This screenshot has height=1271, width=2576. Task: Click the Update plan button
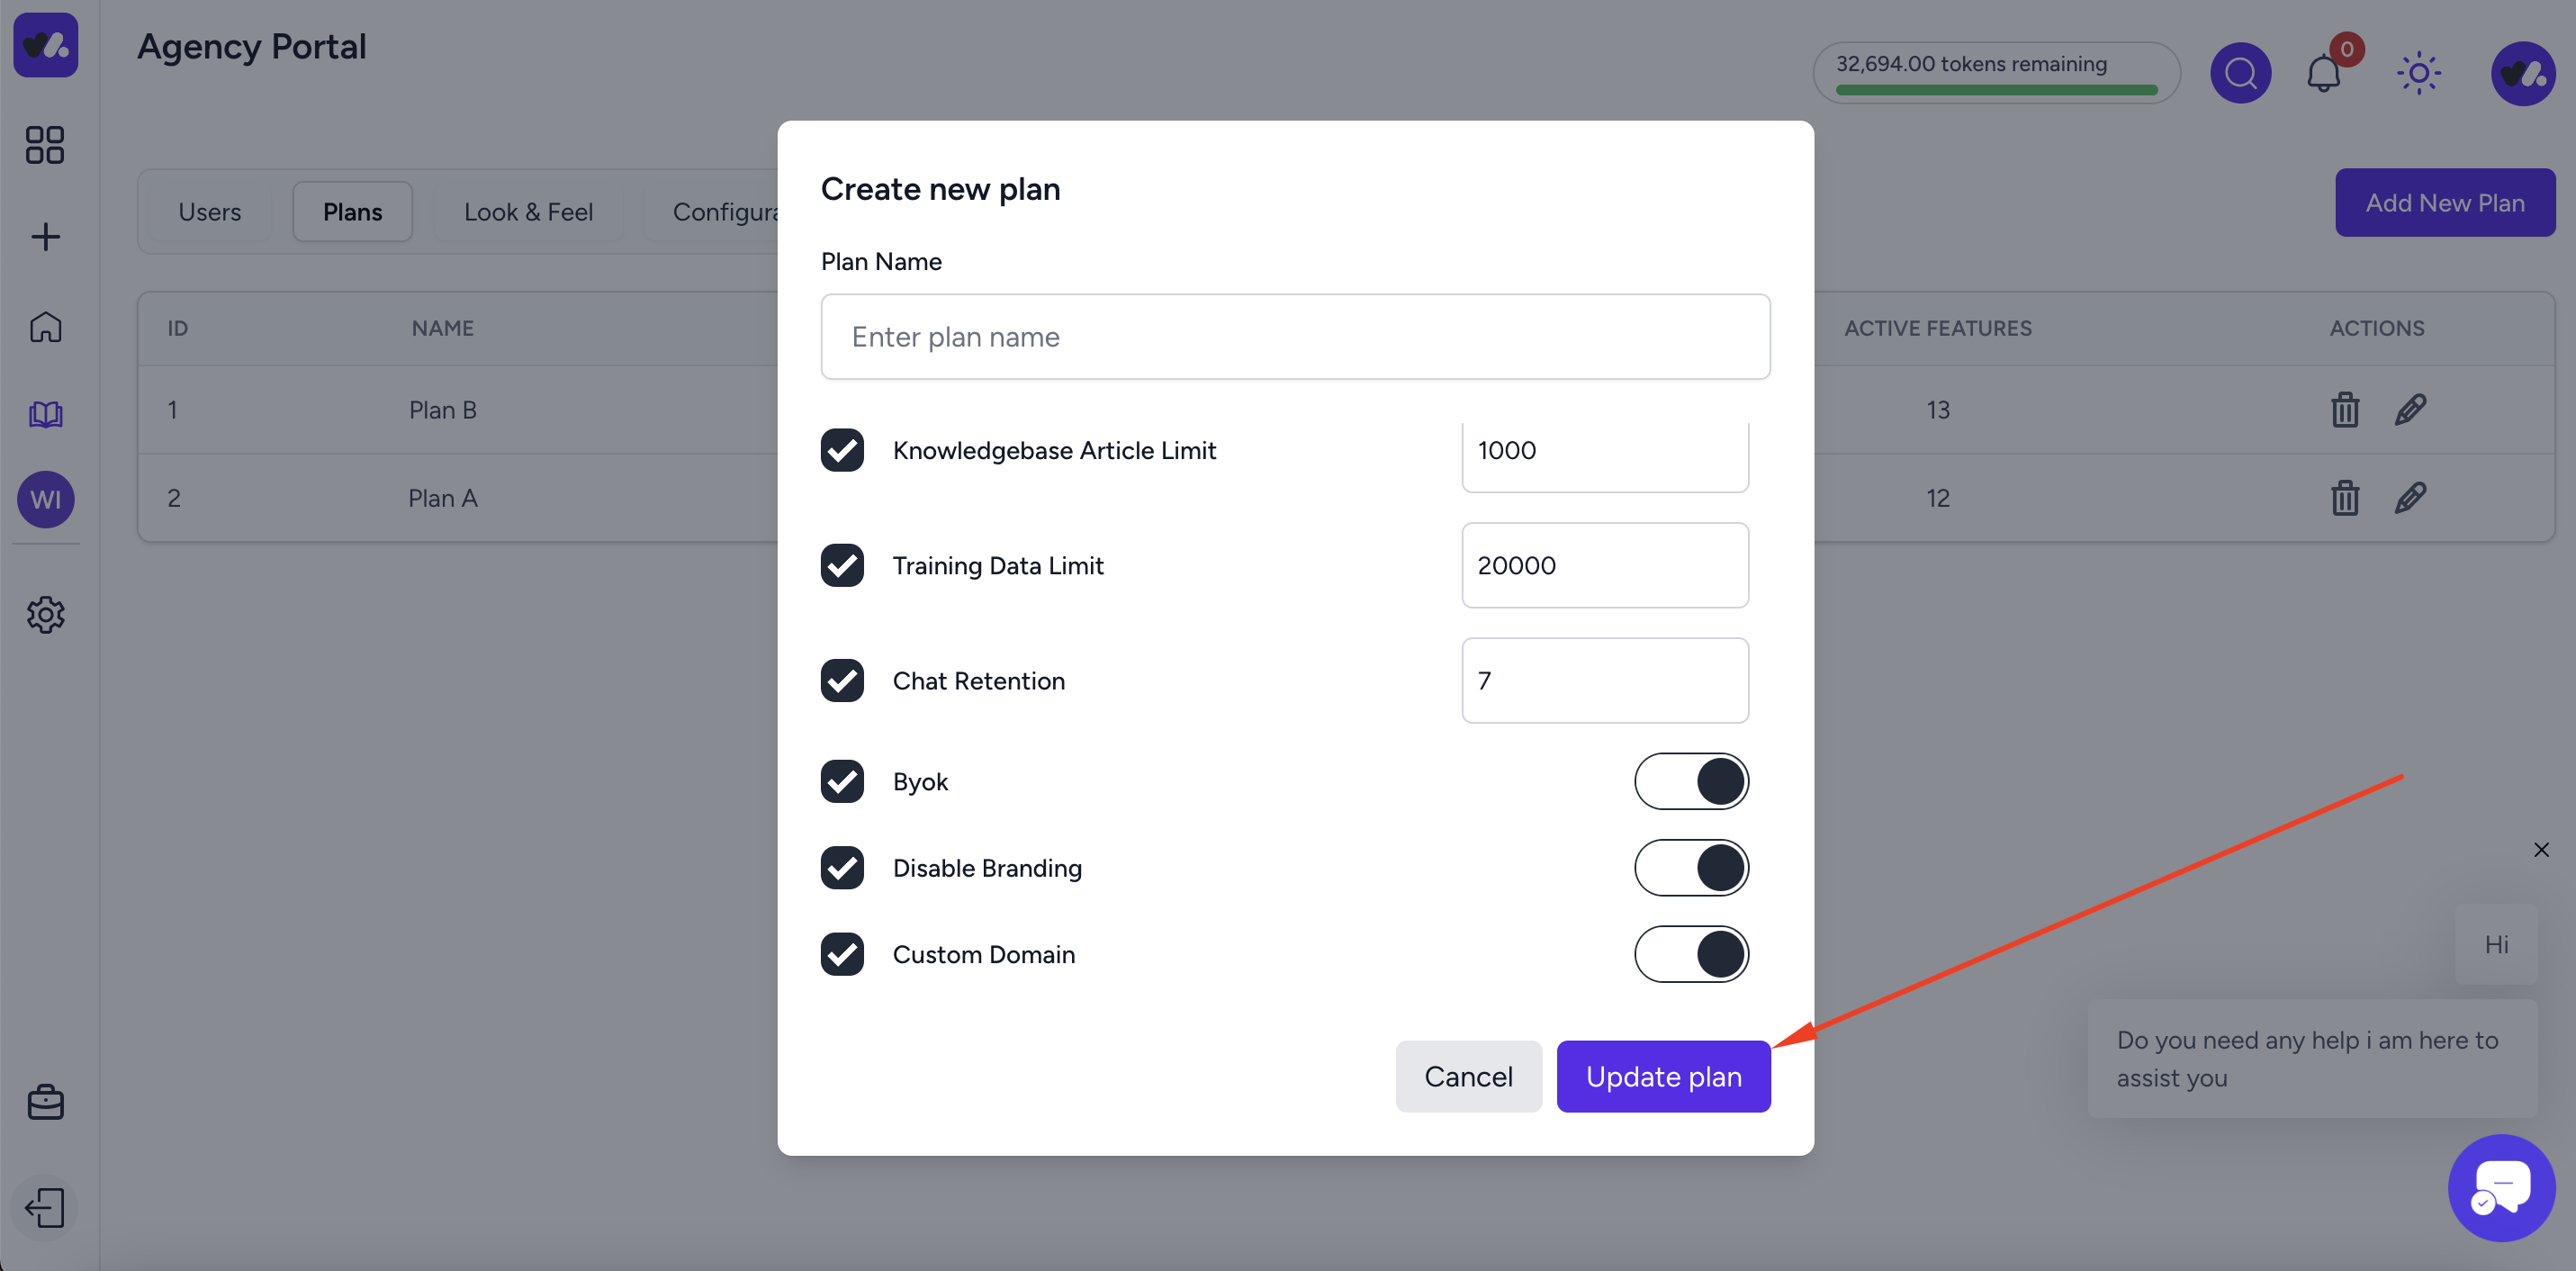tap(1663, 1076)
